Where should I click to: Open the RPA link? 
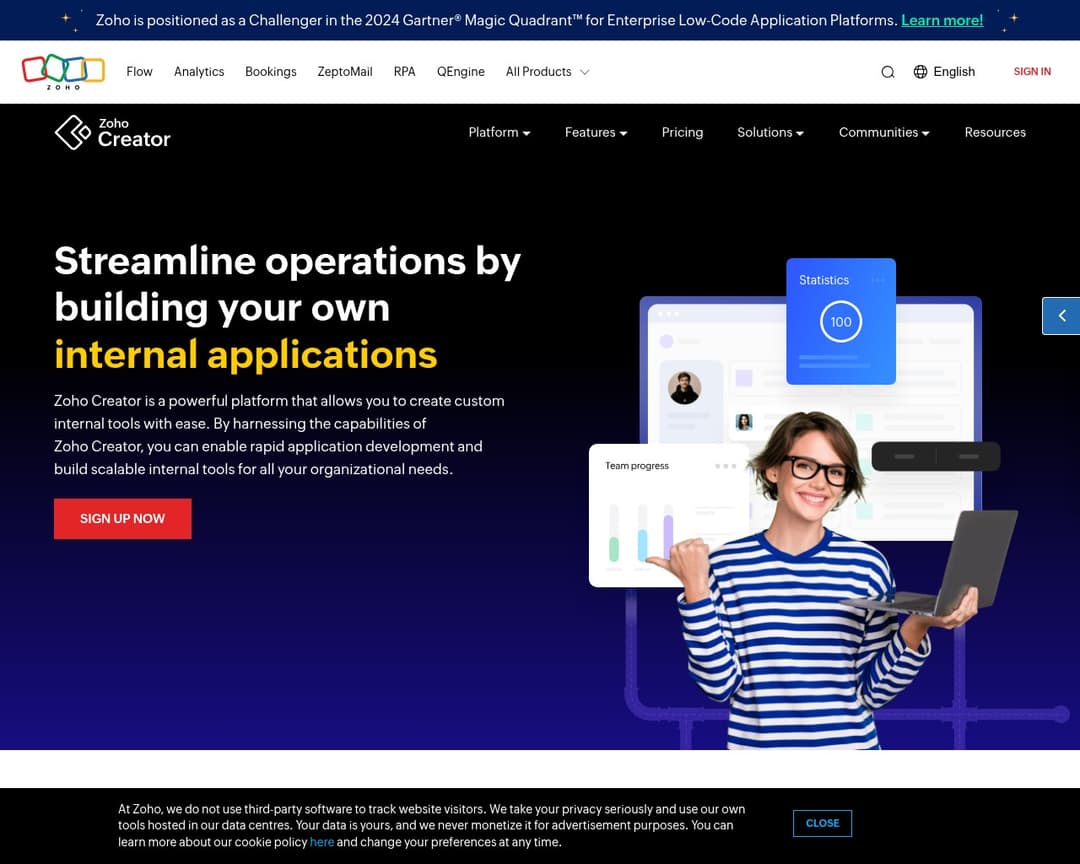click(404, 72)
